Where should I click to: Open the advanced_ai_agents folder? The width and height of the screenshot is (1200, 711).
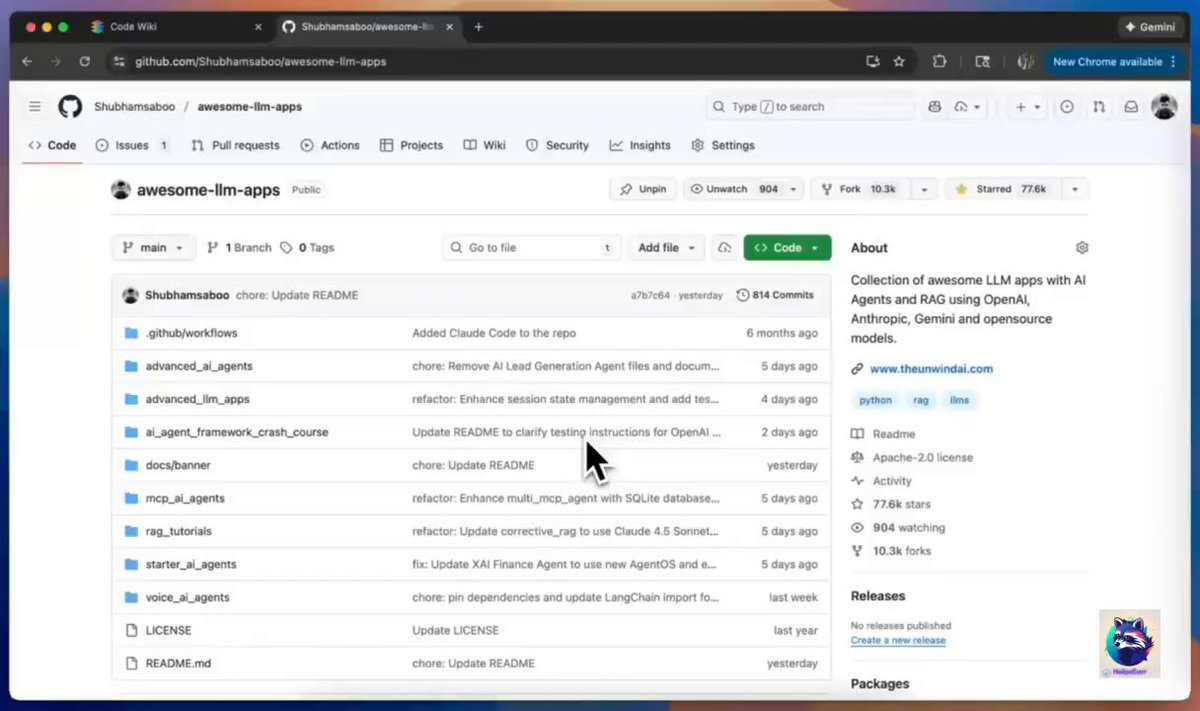click(x=199, y=366)
